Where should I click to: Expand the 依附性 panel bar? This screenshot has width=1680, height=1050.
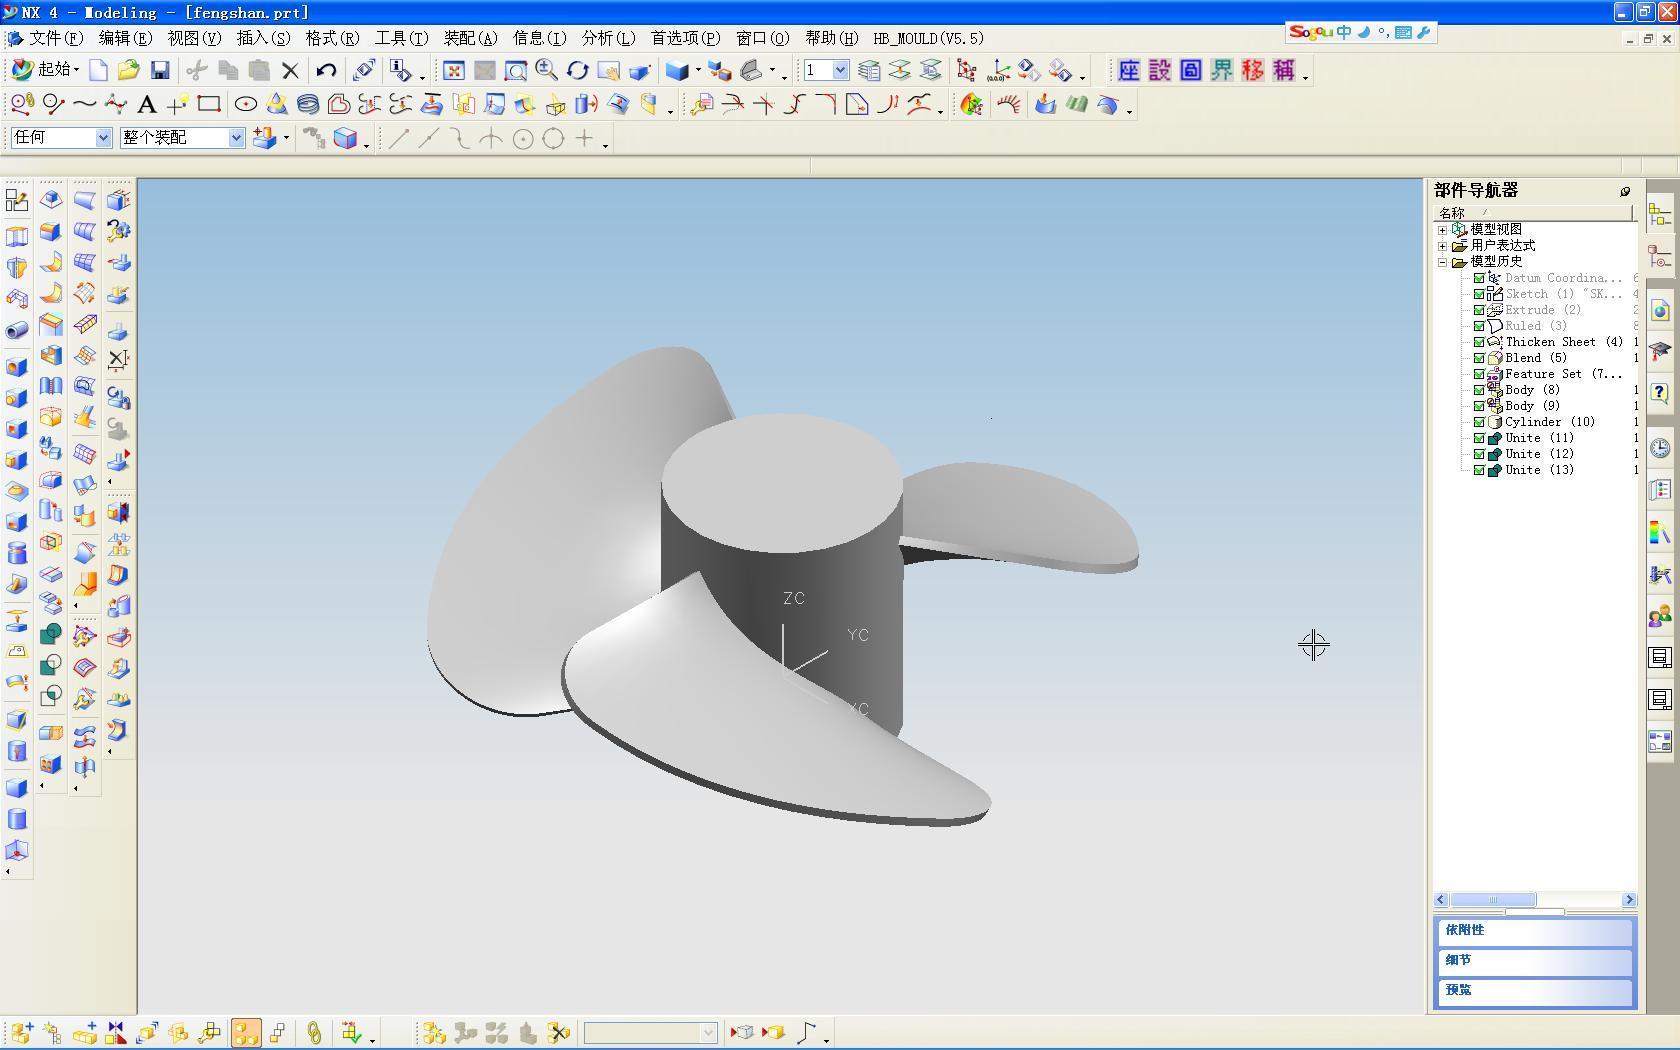1535,931
